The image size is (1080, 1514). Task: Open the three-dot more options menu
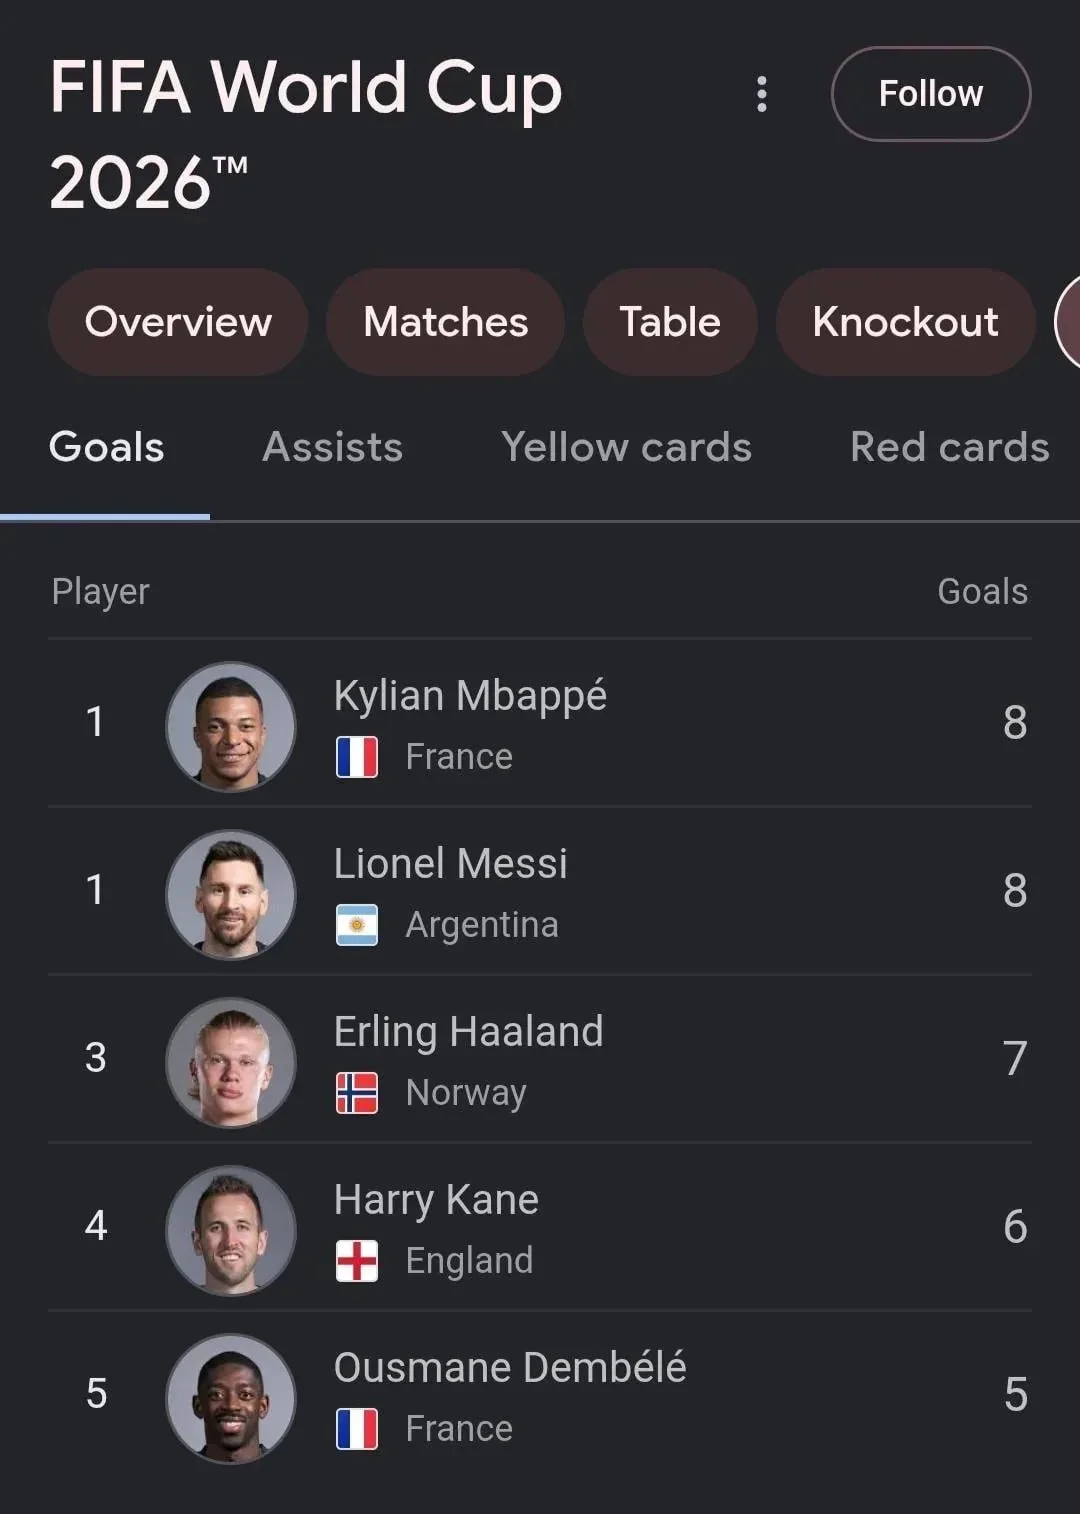tap(762, 94)
